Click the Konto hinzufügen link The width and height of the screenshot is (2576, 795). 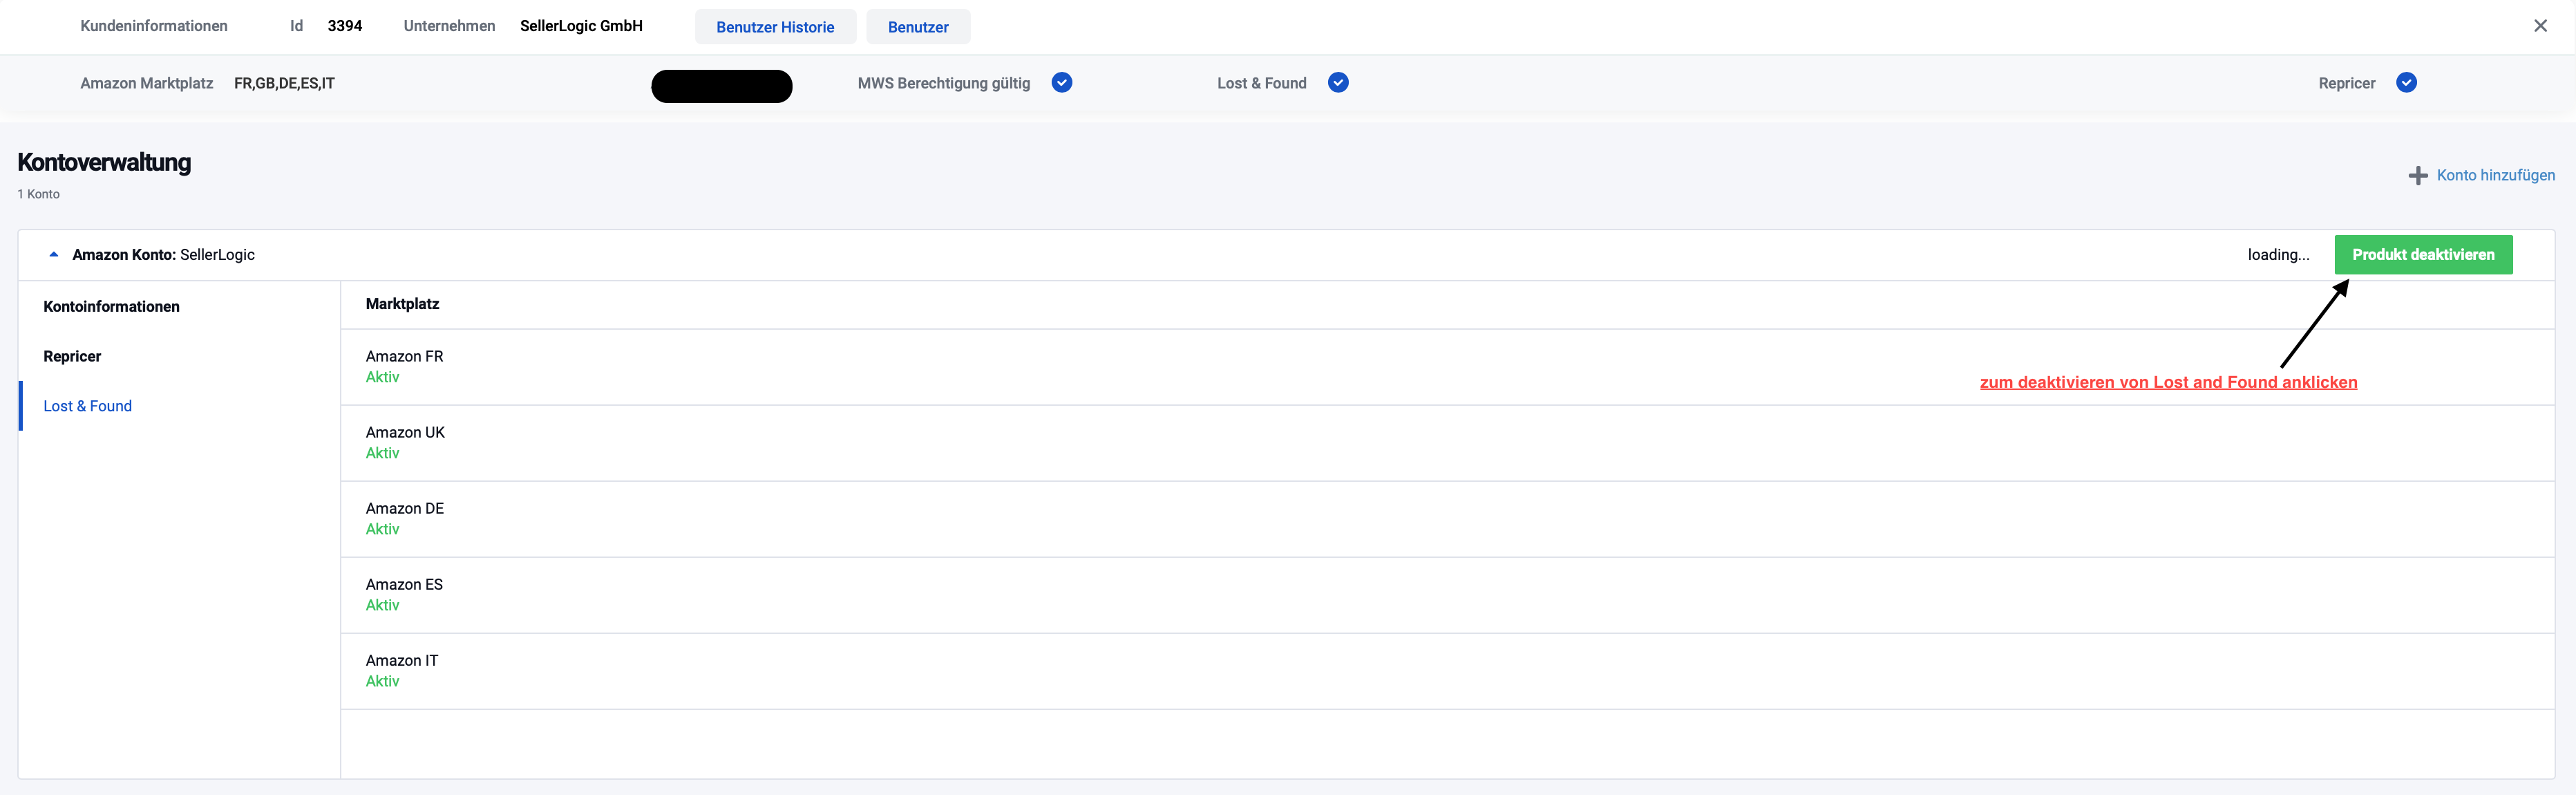coord(2495,175)
